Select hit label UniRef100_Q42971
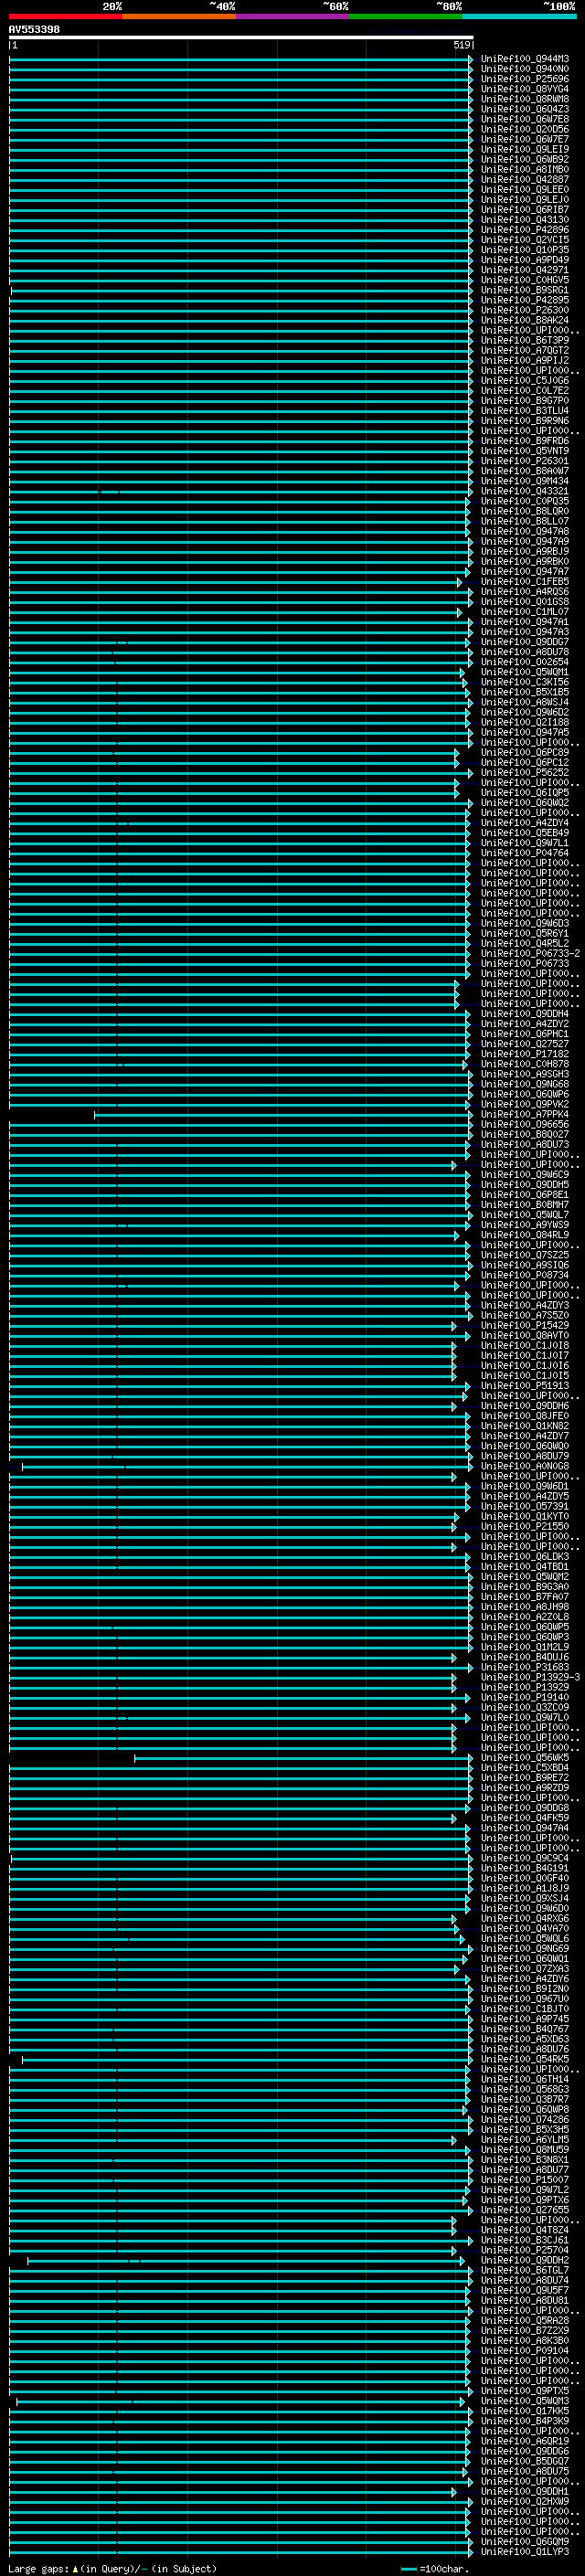The width and height of the screenshot is (585, 2576). 525,270
